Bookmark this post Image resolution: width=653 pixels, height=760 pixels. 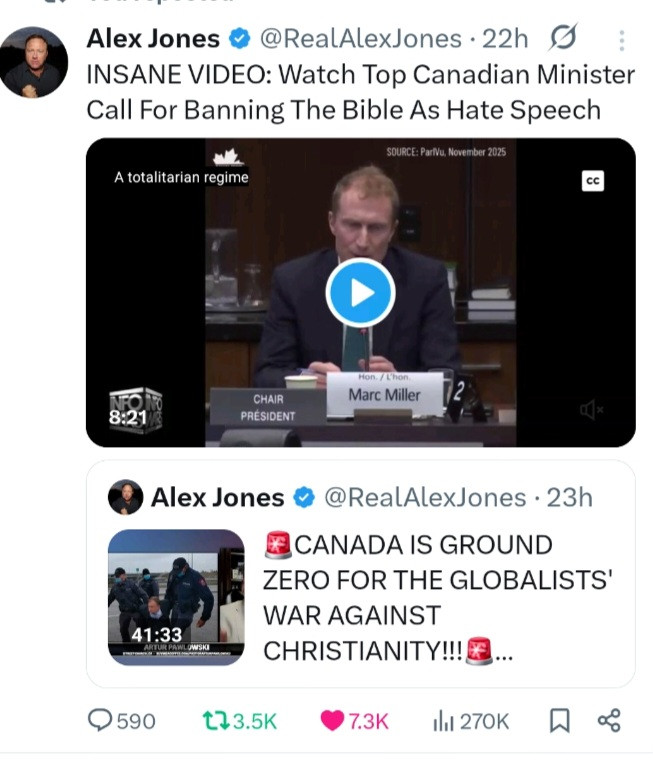click(x=561, y=720)
